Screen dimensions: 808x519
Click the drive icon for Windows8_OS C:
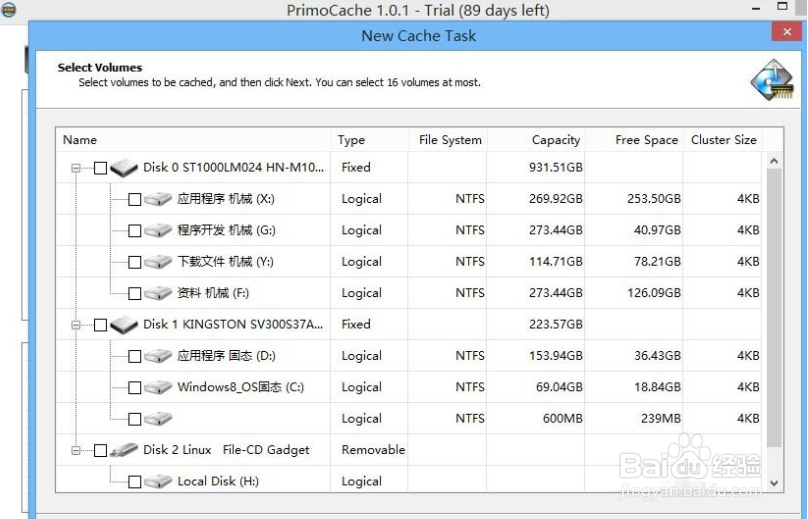pos(158,388)
